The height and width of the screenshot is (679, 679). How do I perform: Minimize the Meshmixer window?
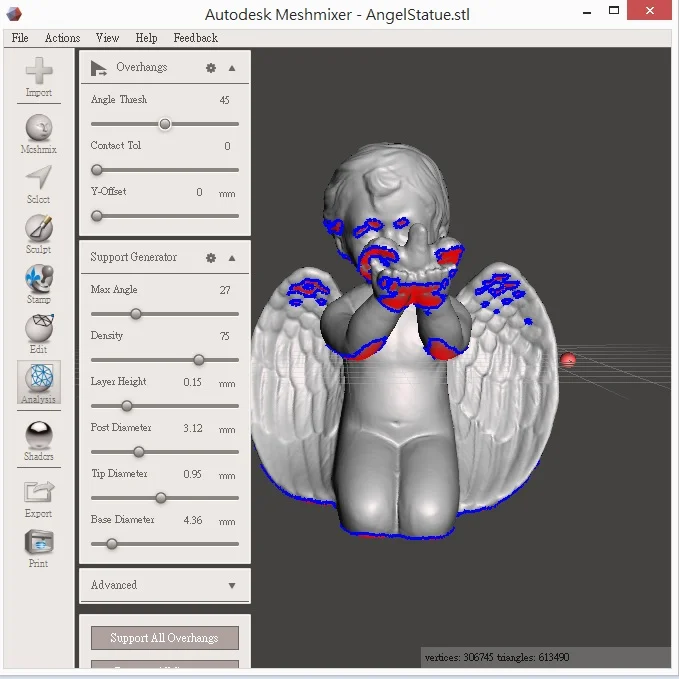point(587,12)
